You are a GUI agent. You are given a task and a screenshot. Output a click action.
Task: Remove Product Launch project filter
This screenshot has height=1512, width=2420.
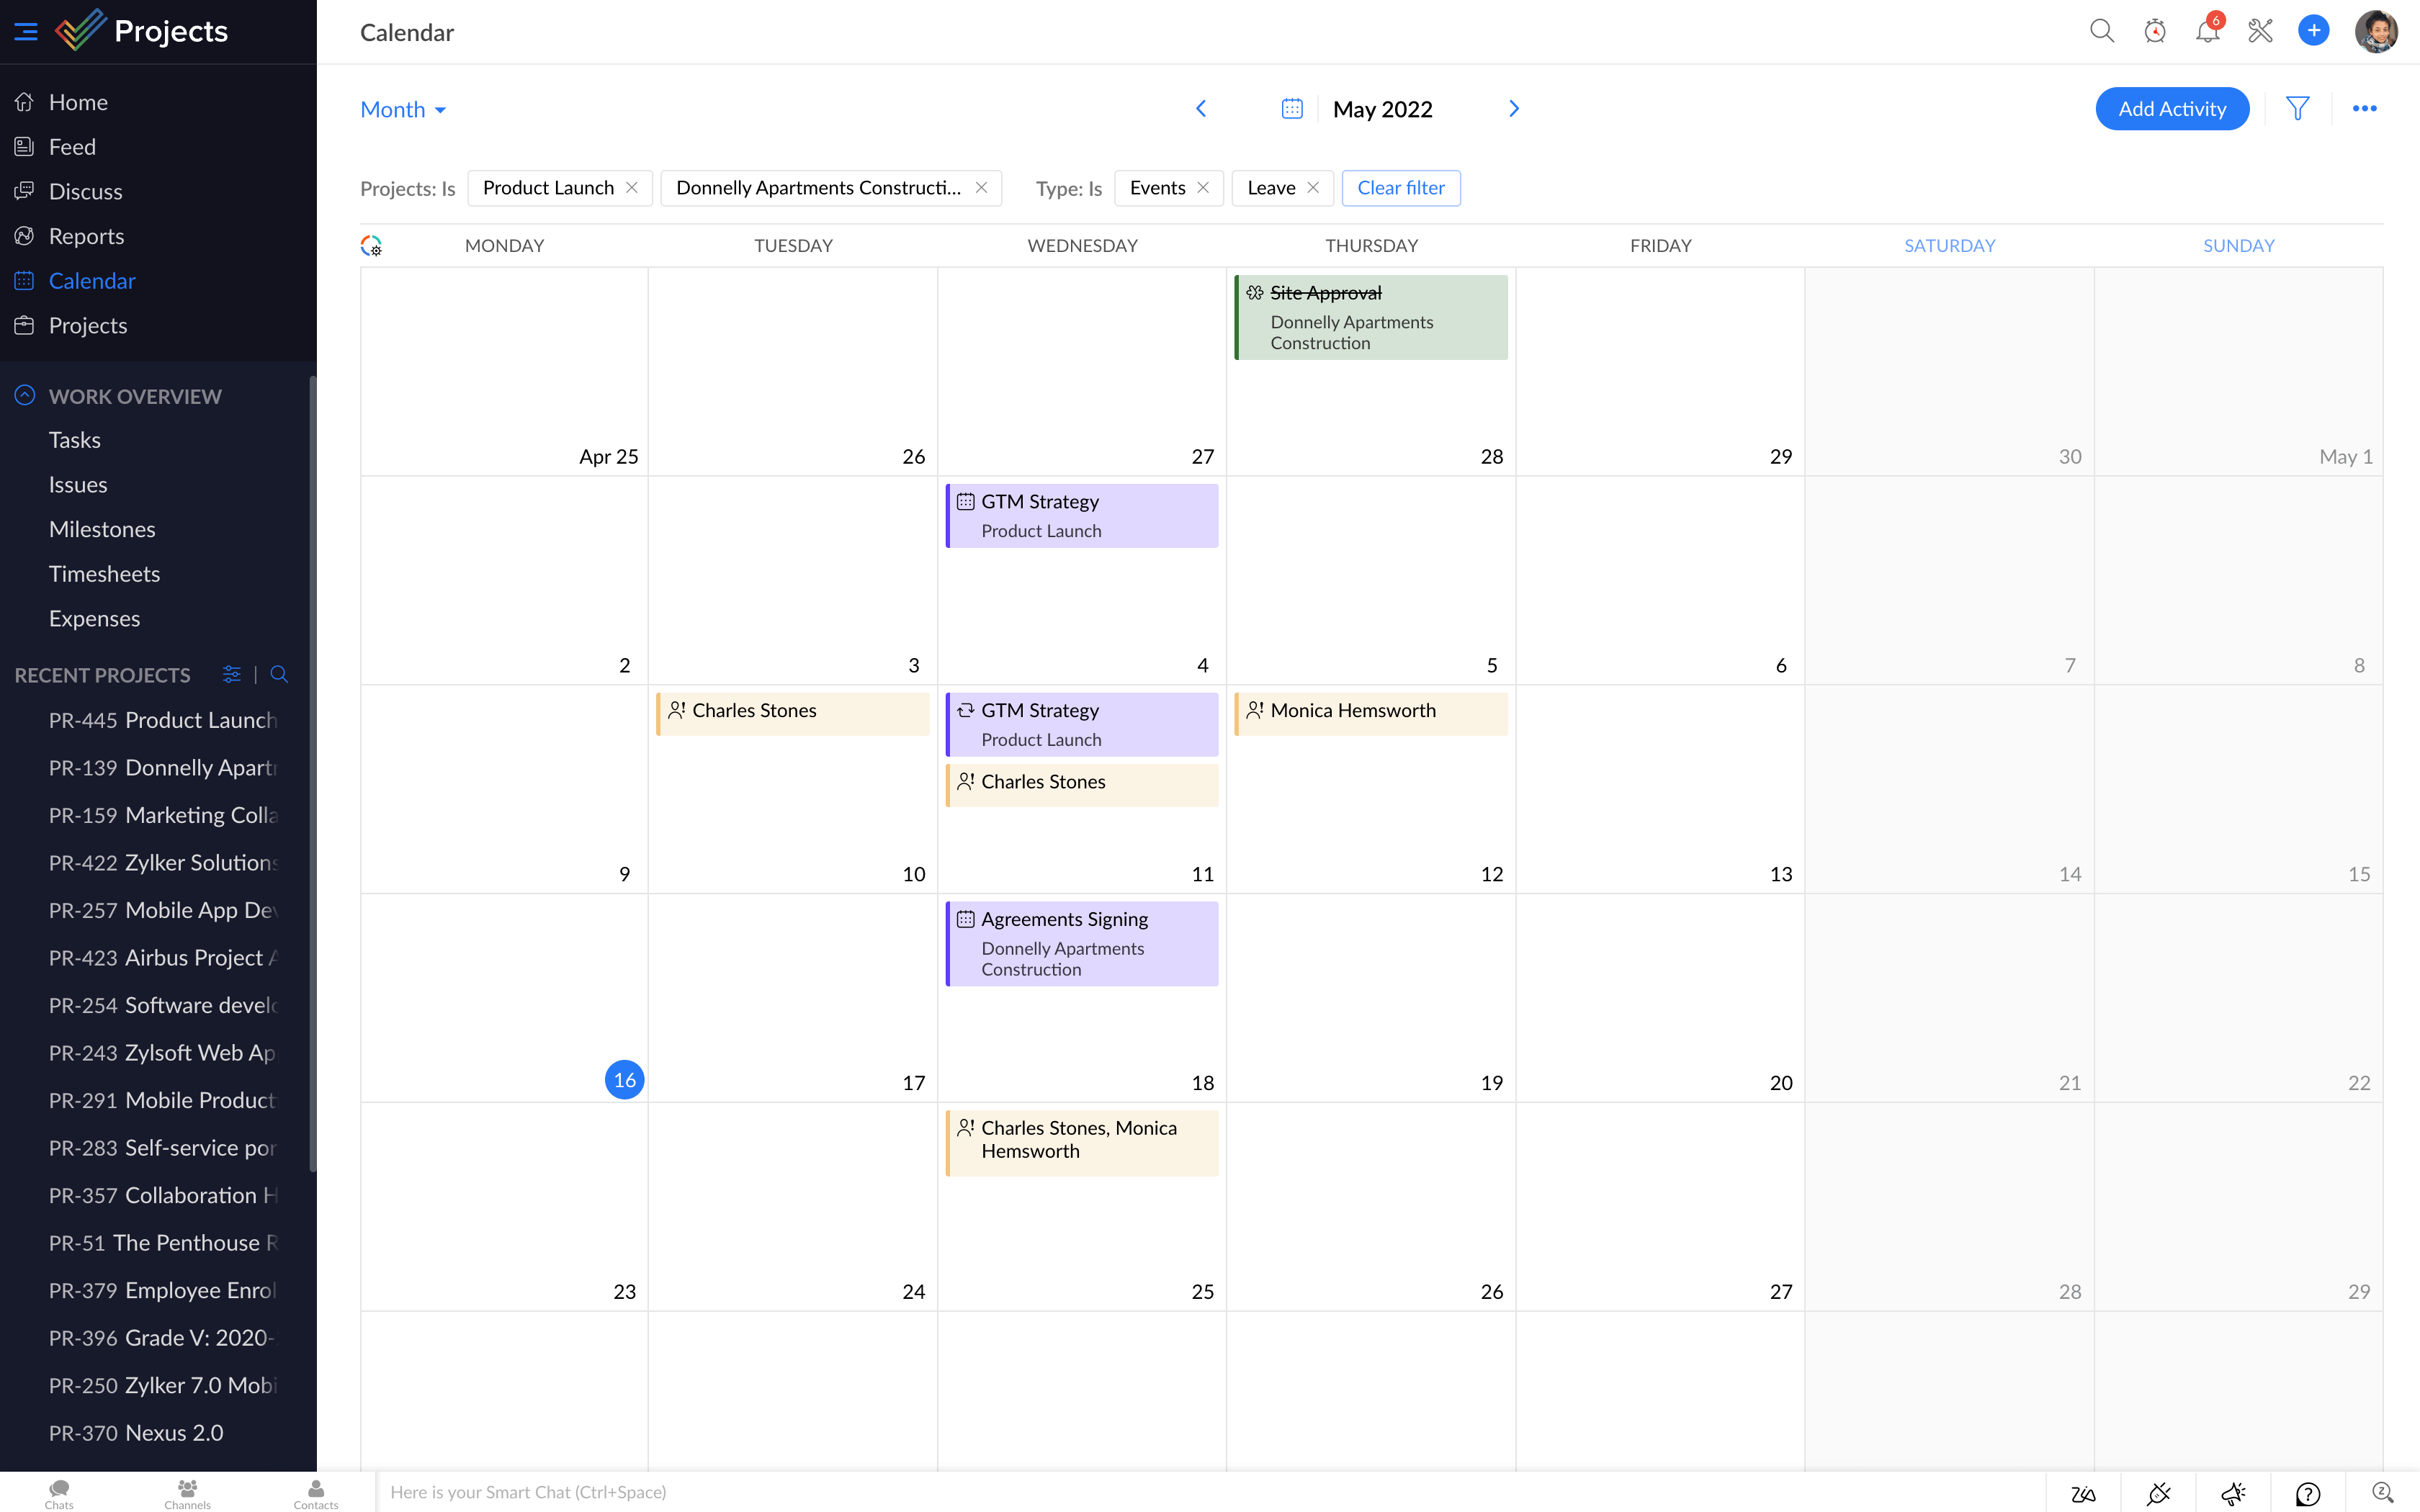632,188
